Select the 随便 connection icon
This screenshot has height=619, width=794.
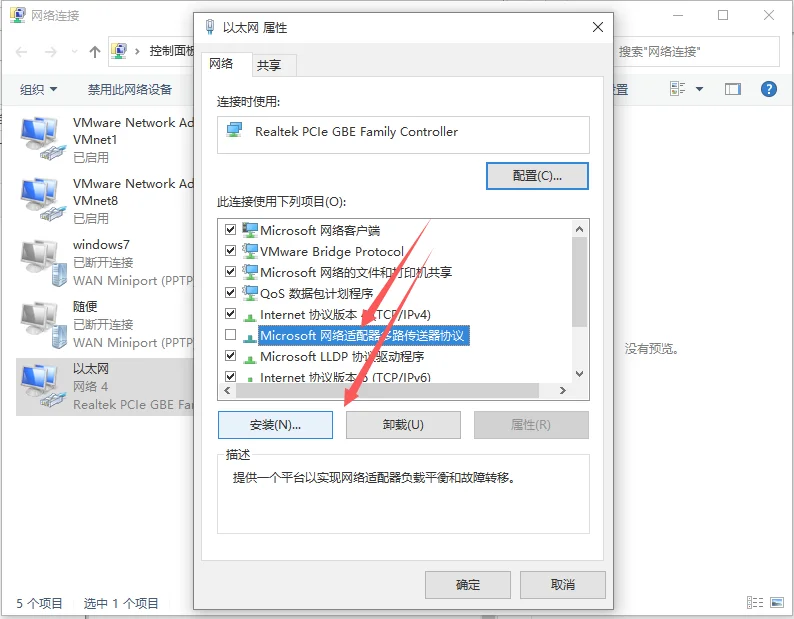(x=43, y=324)
